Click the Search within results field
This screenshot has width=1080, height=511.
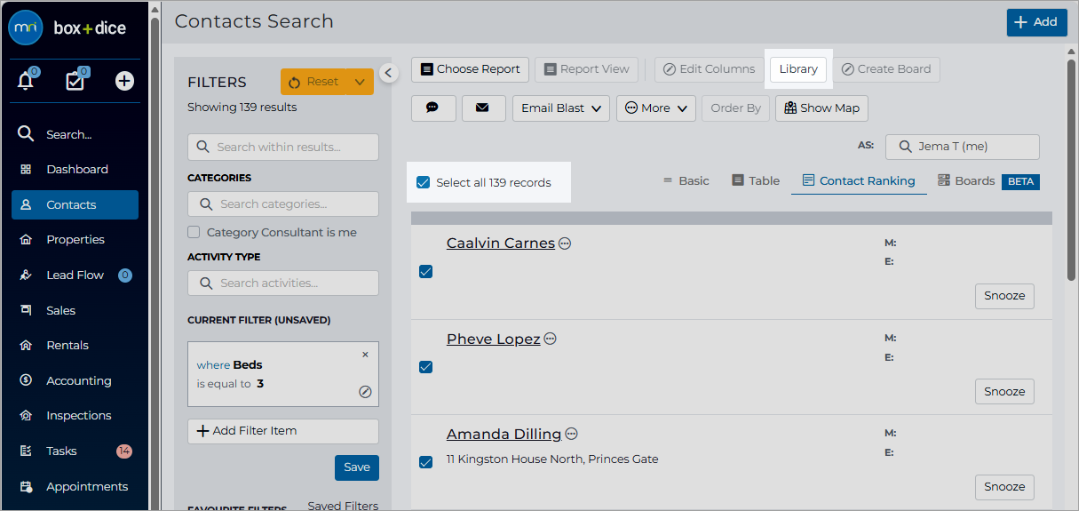coord(283,147)
